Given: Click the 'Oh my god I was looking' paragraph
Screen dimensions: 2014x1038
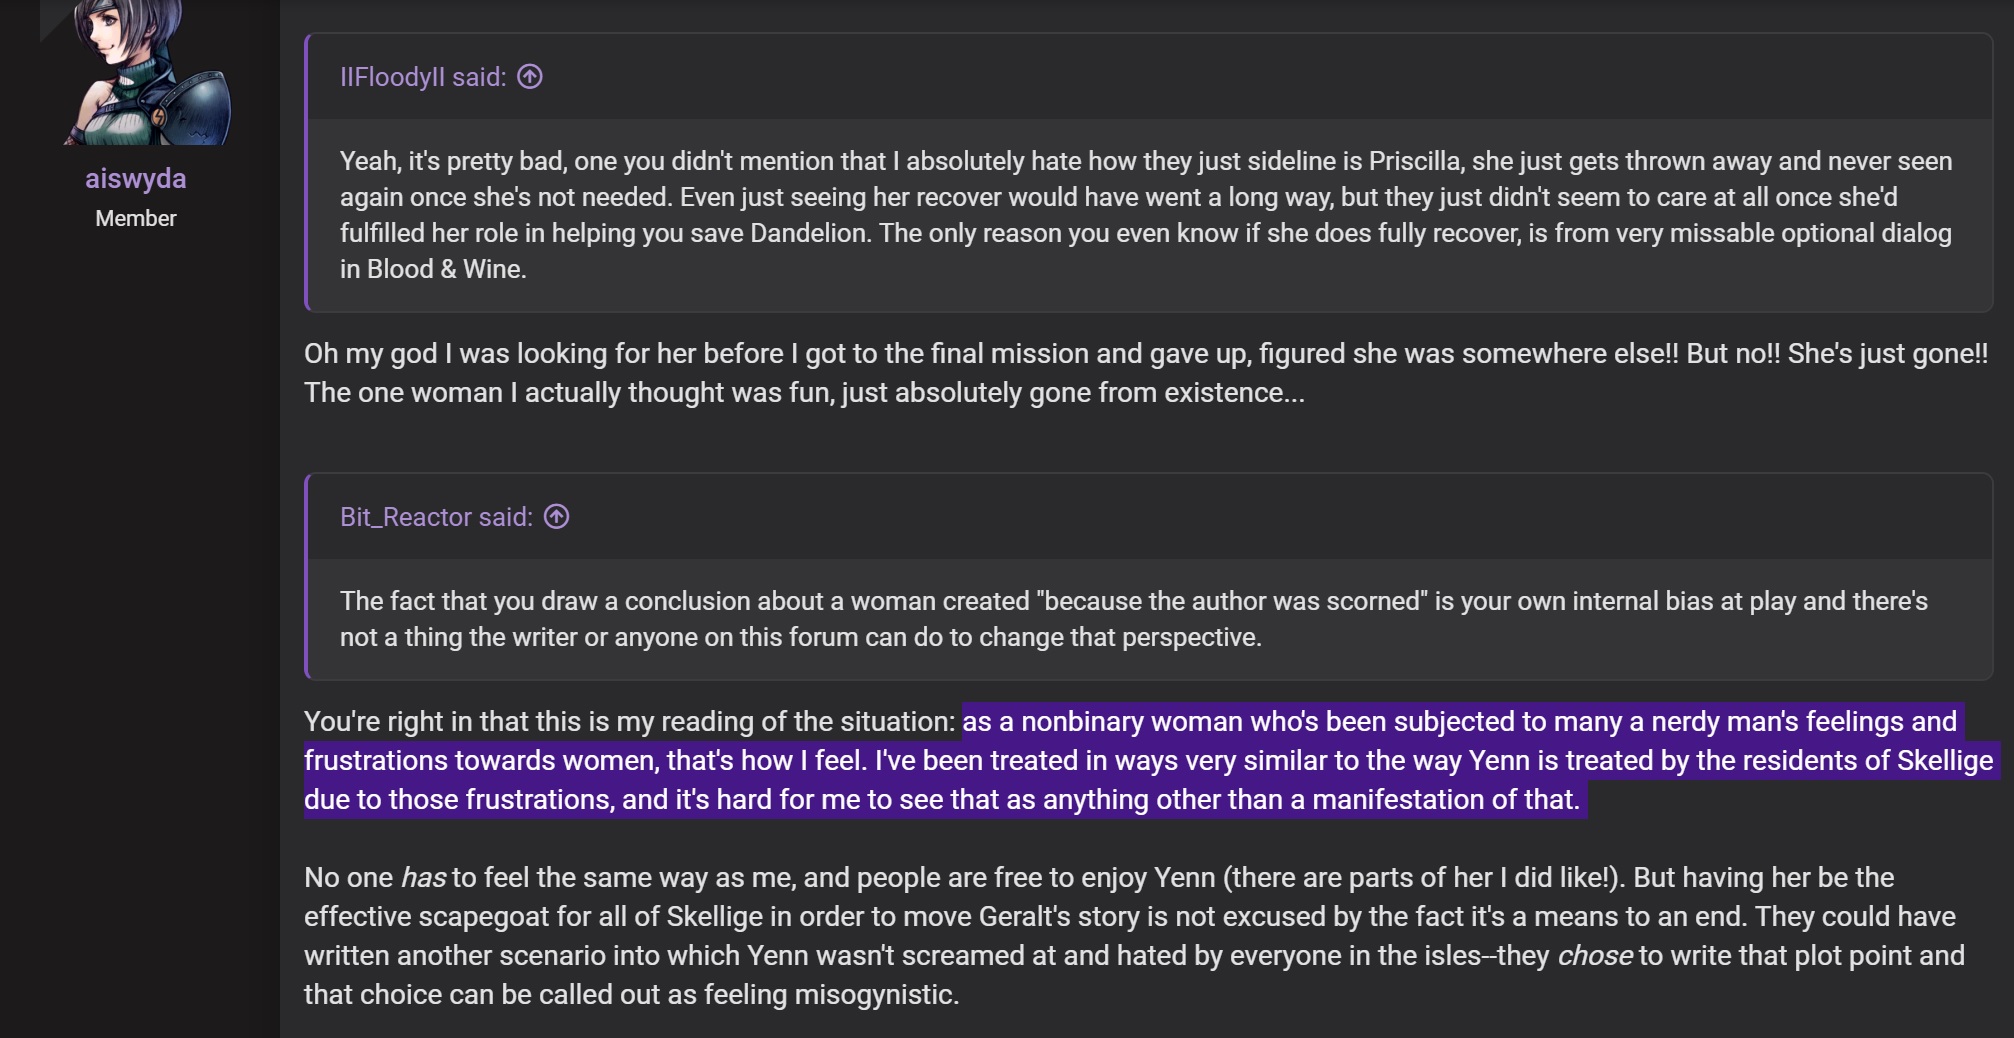Looking at the screenshot, I should click(1146, 373).
